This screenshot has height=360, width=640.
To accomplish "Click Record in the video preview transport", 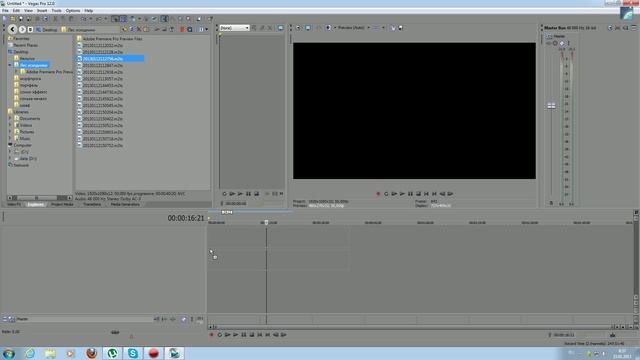I will [378, 194].
